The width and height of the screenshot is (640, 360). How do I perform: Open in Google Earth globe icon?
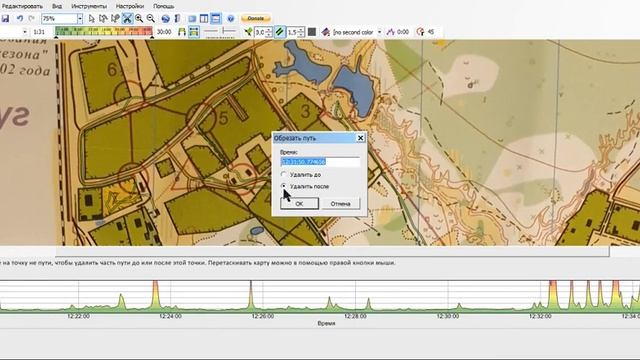point(165,19)
